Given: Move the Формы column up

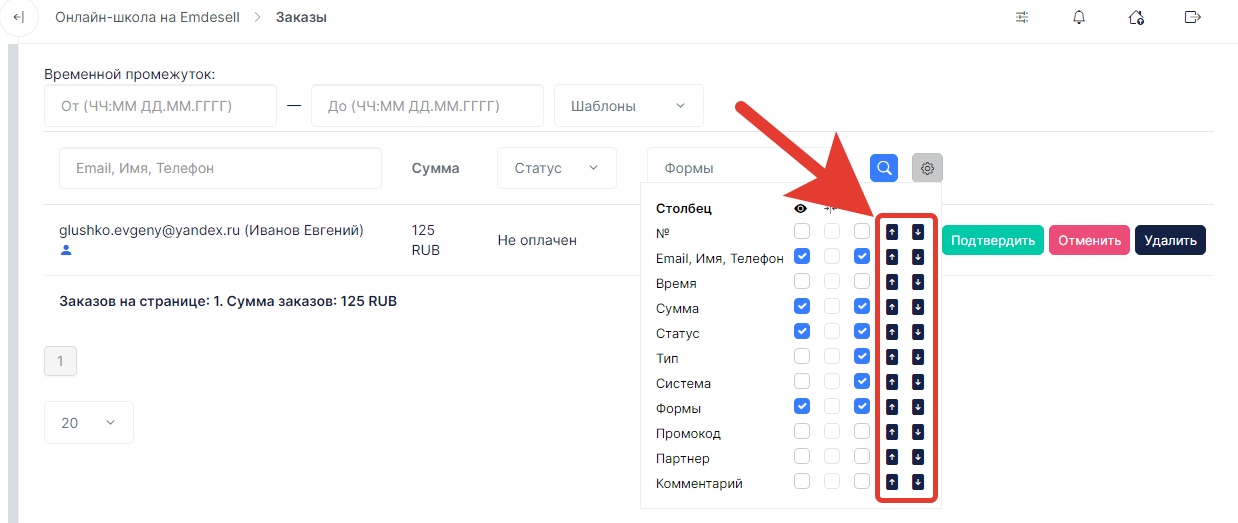Looking at the screenshot, I should [893, 407].
